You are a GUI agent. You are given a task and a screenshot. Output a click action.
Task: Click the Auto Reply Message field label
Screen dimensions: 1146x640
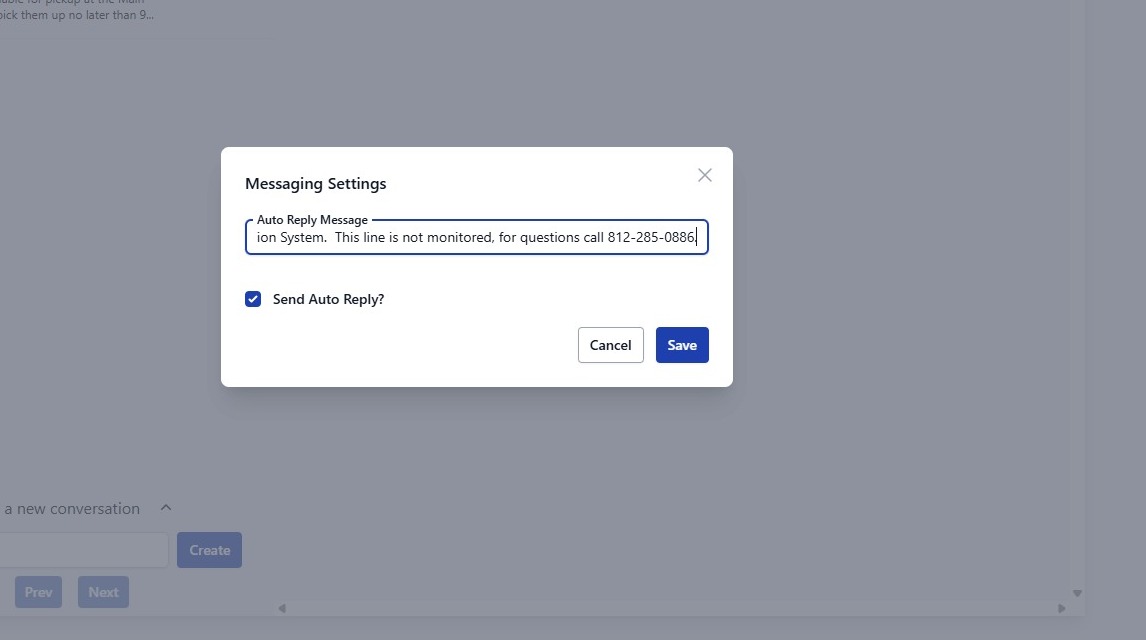[312, 220]
